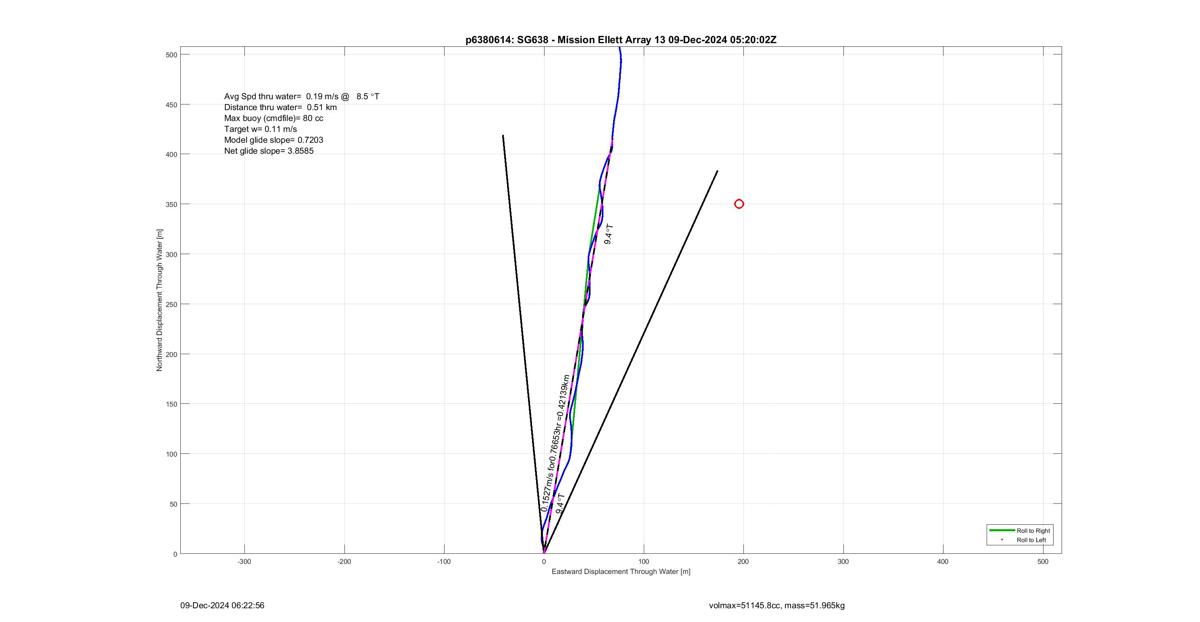Click the 'Net glide slope= 3.8585' value
This screenshot has width=1200, height=622.
pyautogui.click(x=269, y=151)
